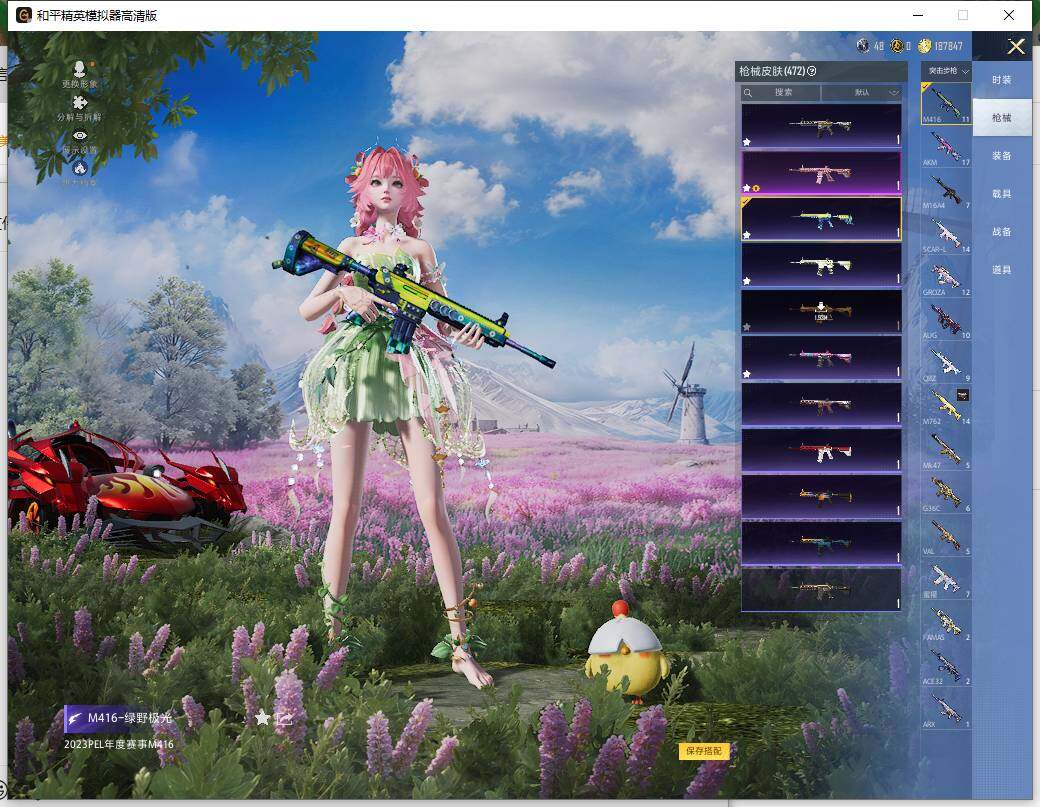
Task: Open the 默认 sort order dropdown
Action: pyautogui.click(x=862, y=93)
